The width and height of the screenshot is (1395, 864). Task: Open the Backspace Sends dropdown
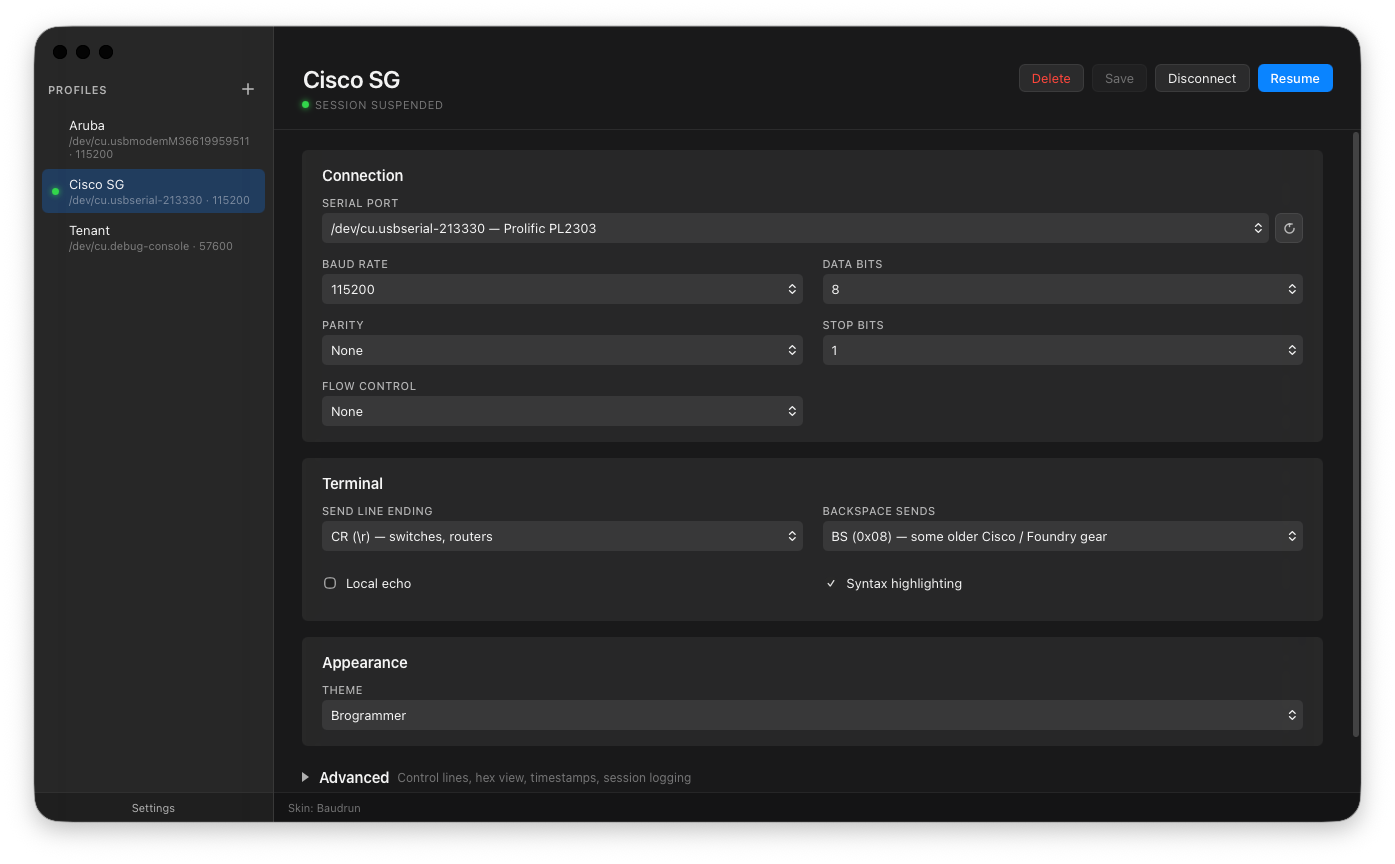(x=1062, y=536)
